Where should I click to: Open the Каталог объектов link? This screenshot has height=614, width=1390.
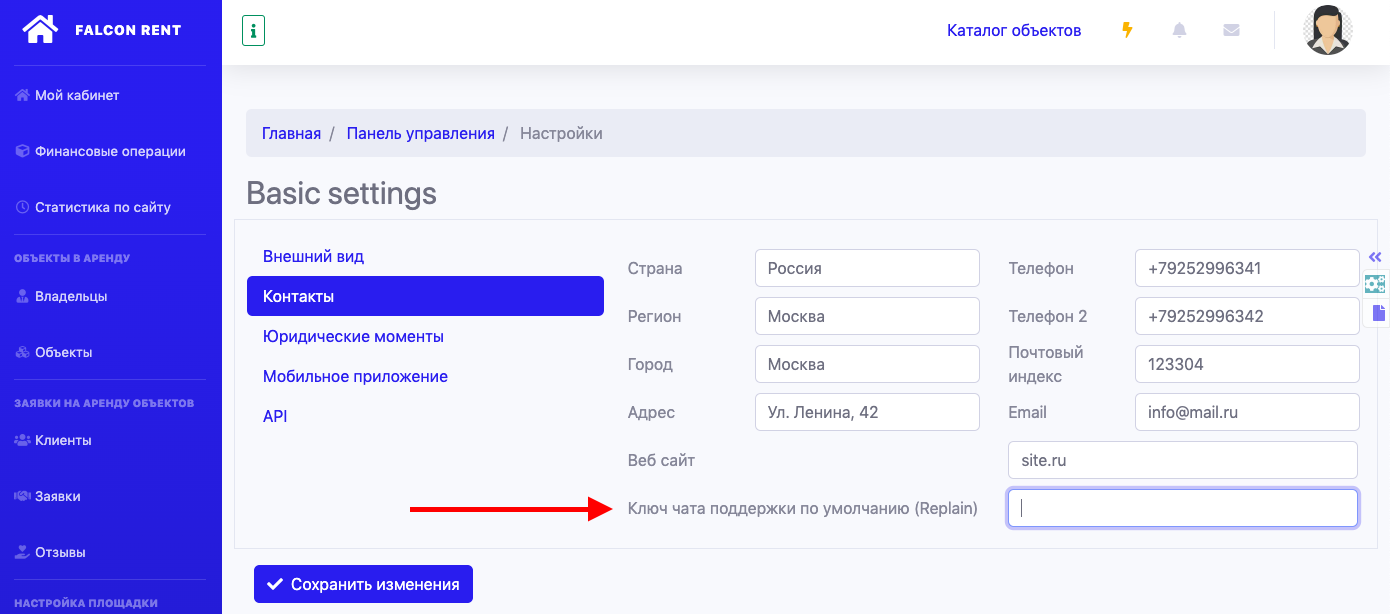[1013, 30]
